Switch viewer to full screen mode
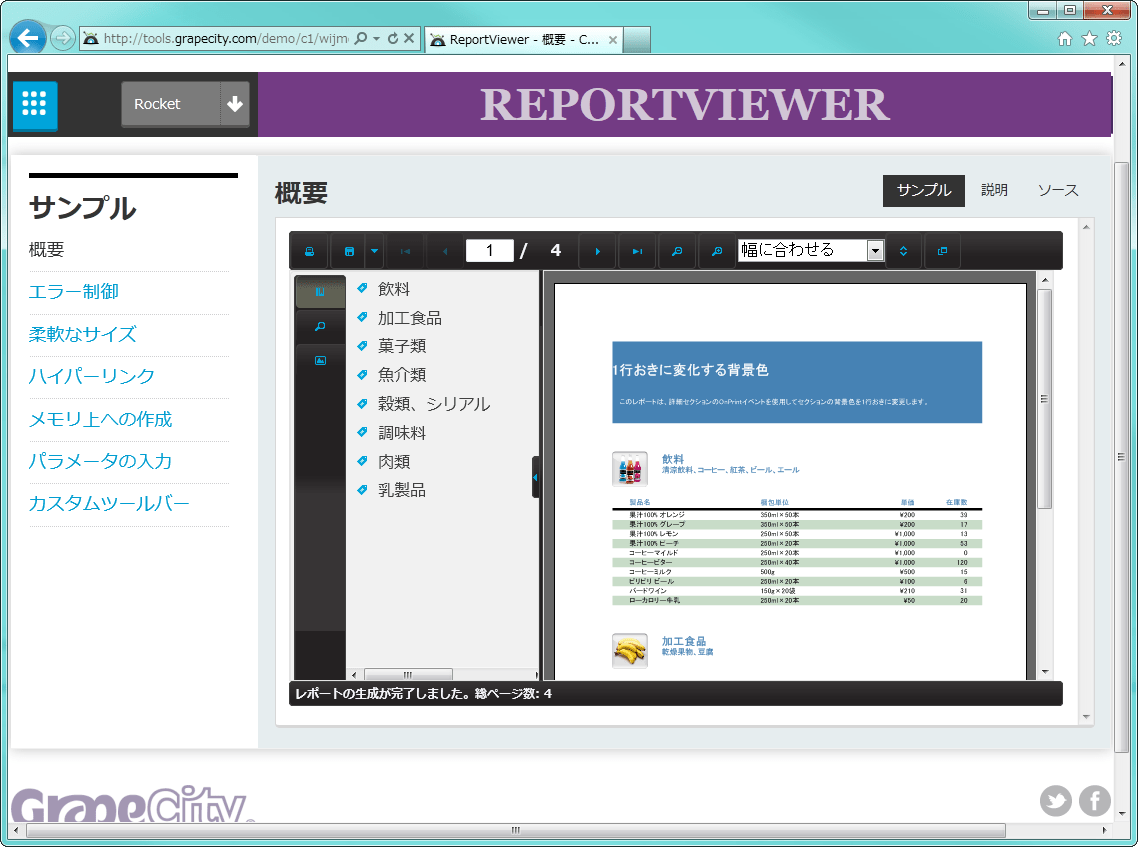This screenshot has width=1138, height=847. 941,250
